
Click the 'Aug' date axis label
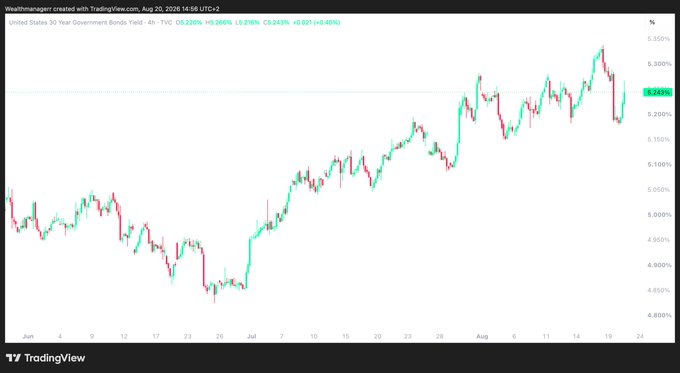[482, 336]
